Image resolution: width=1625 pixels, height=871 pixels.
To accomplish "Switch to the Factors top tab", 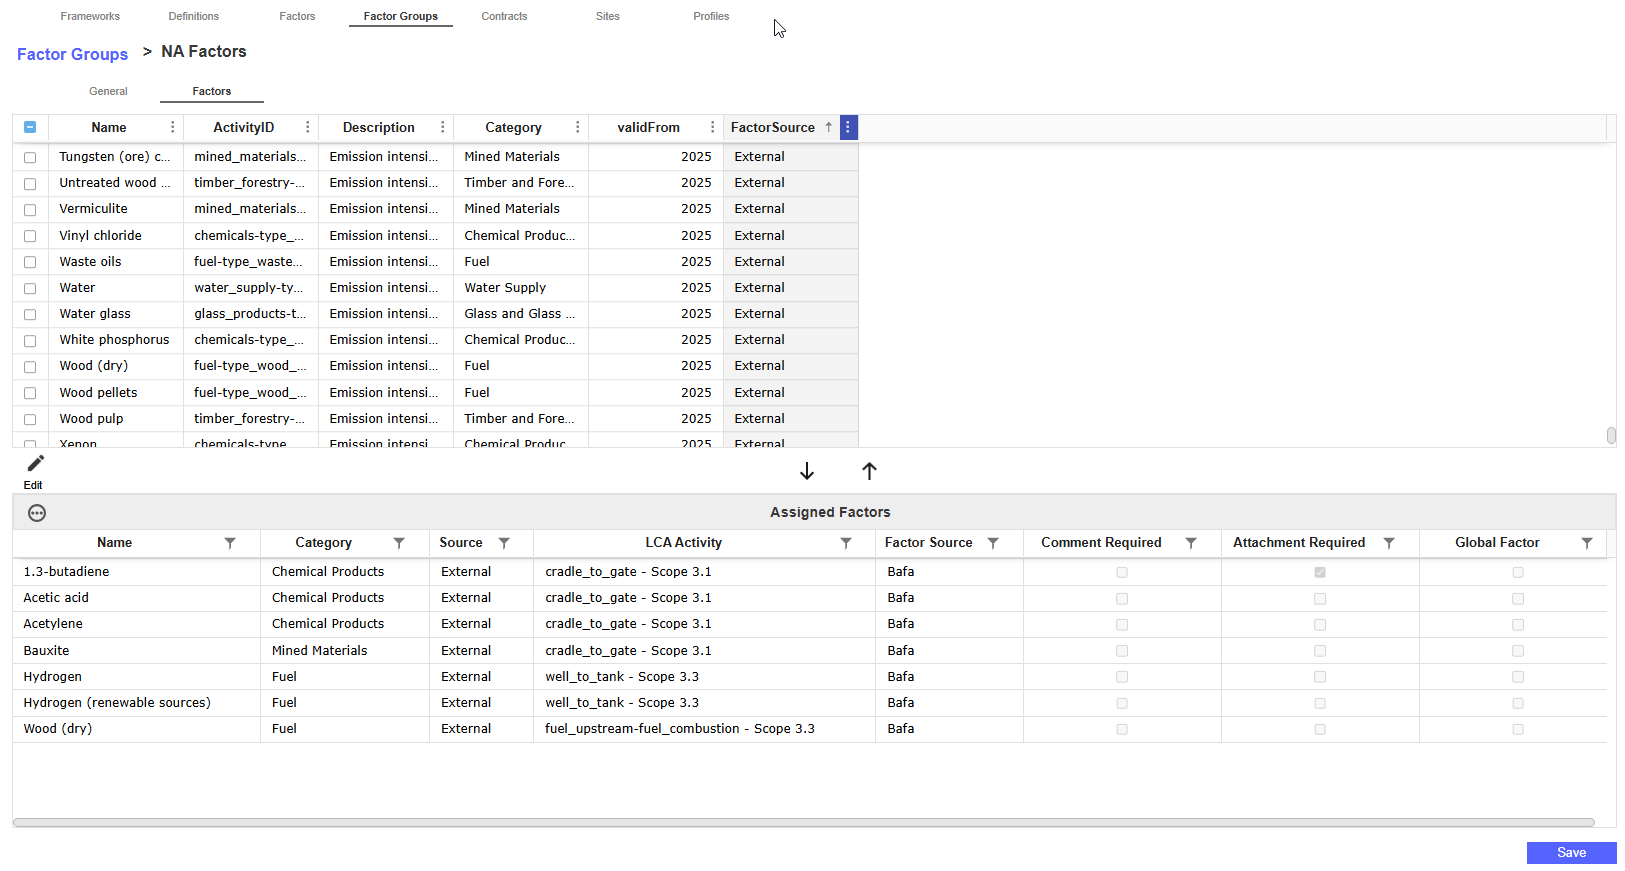I will (x=297, y=16).
